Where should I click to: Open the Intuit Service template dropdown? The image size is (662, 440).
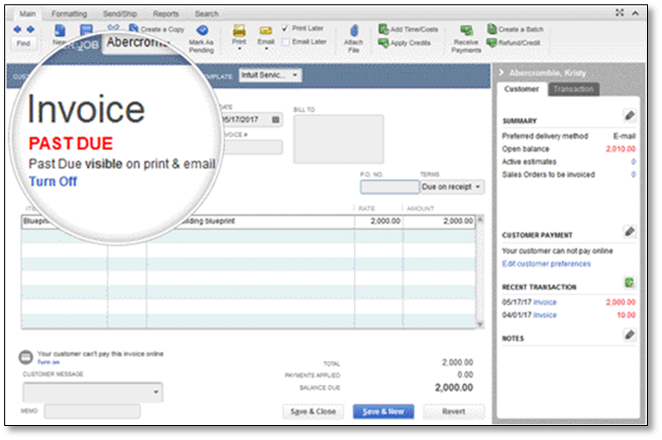270,75
